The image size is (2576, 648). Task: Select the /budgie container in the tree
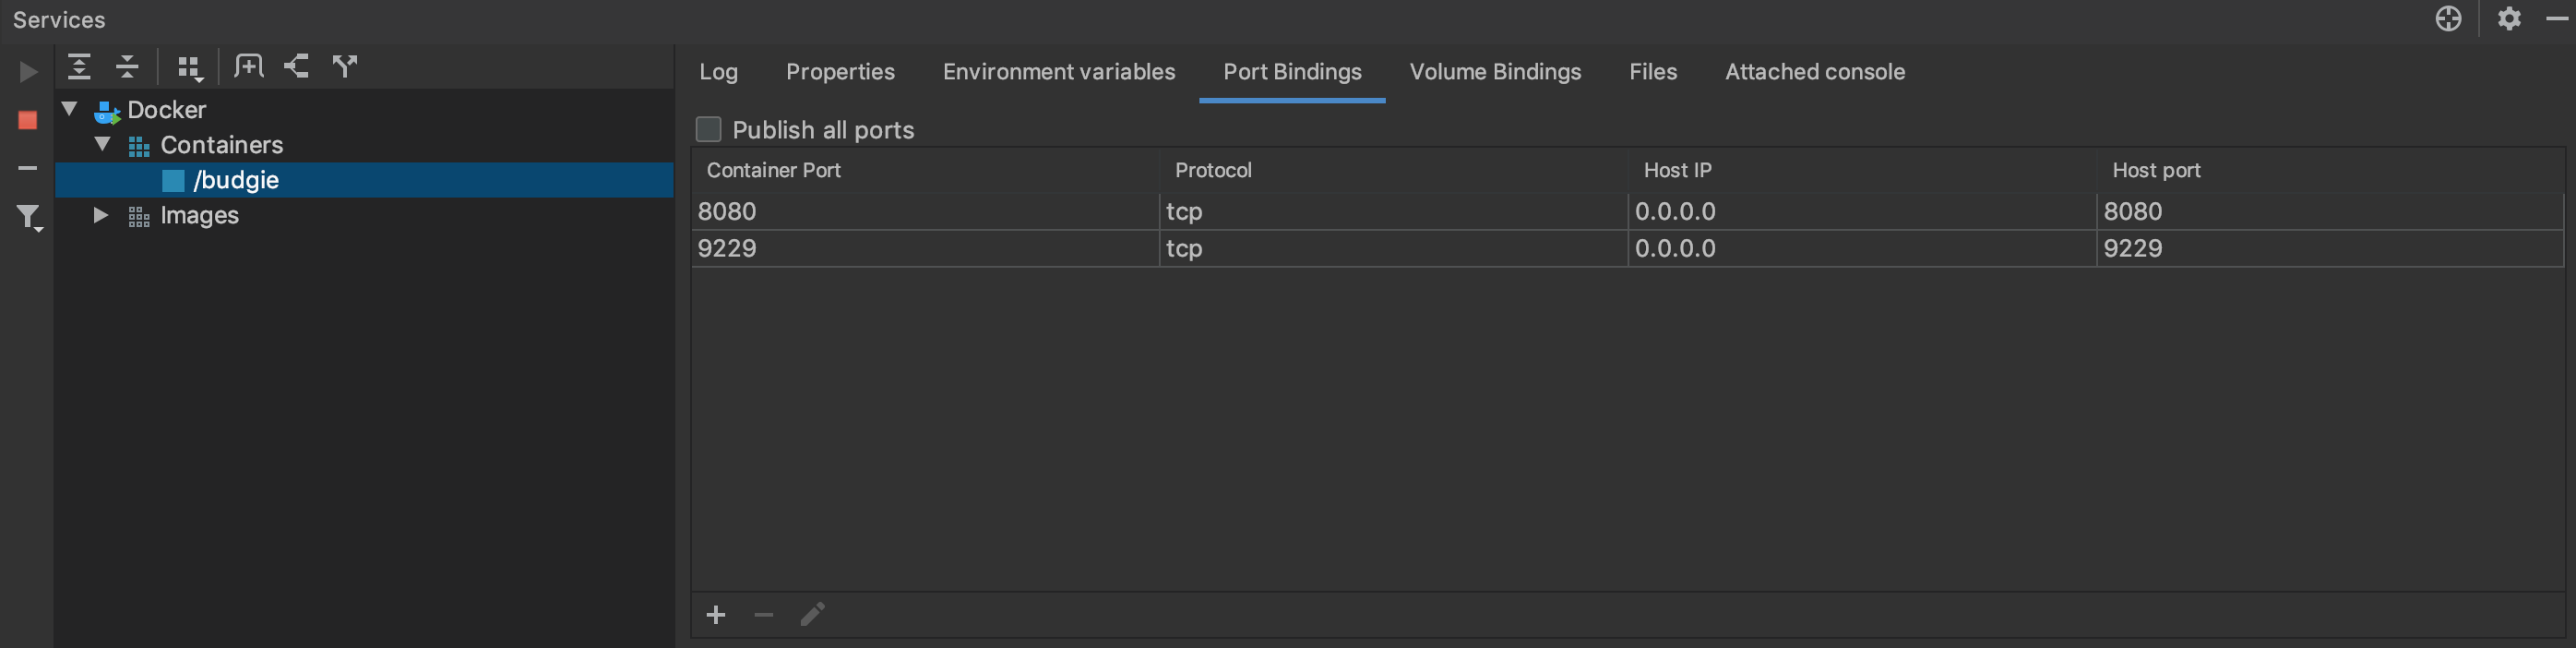236,180
